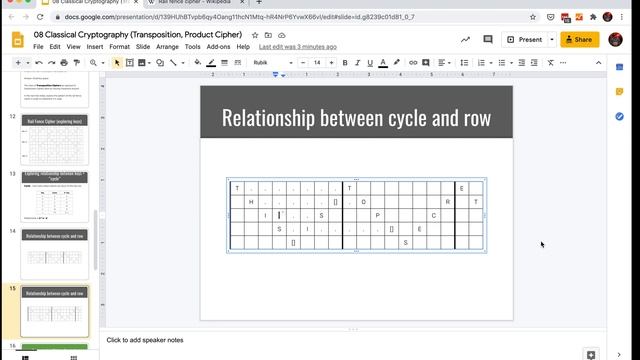The image size is (640, 360).
Task: Expand numbered list style dropdown arrow
Action: tap(491, 63)
